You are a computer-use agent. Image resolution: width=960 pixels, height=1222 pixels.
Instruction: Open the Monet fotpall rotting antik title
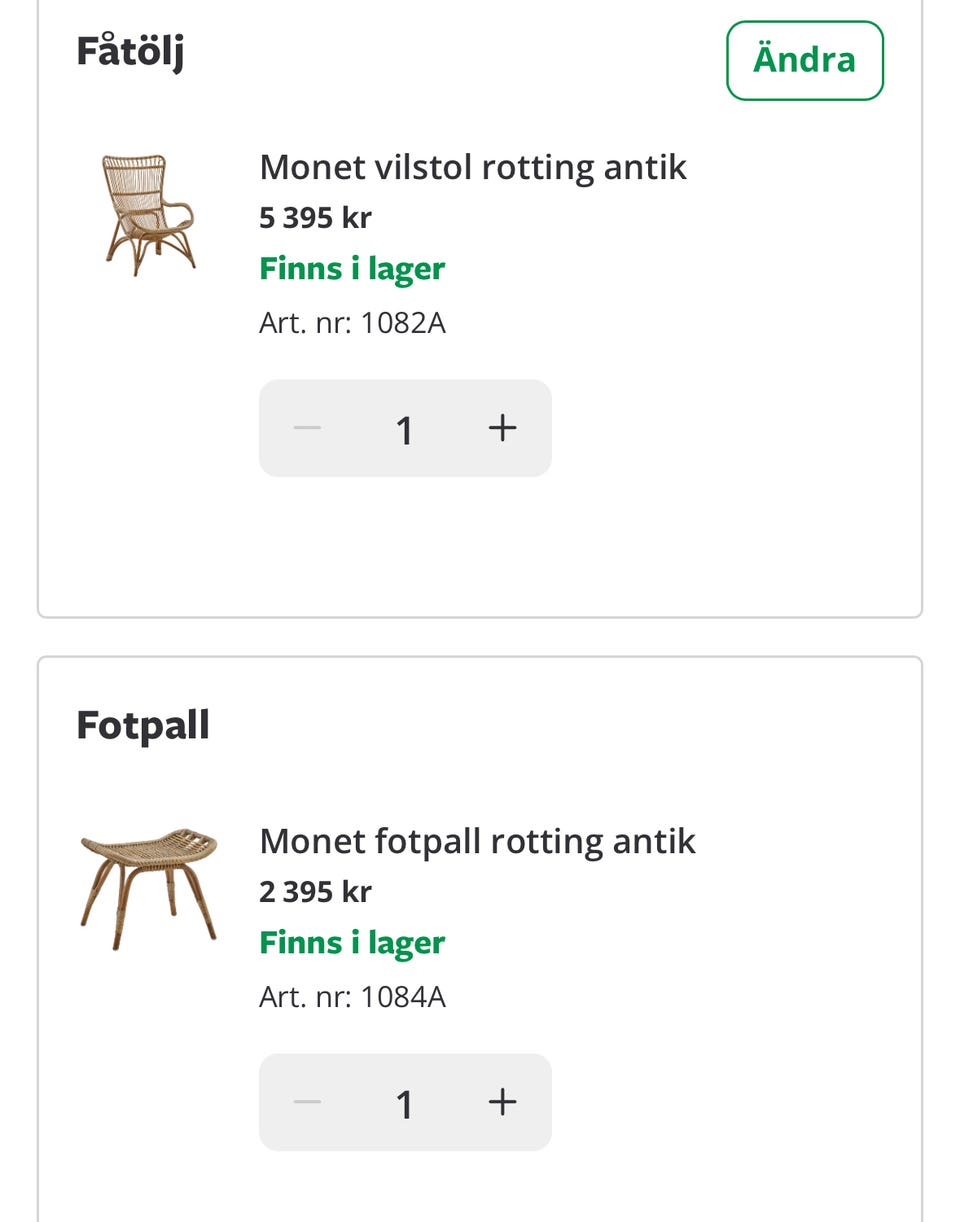476,841
